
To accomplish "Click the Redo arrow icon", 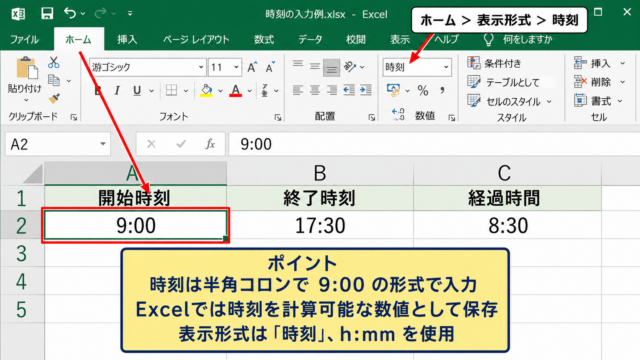I will click(x=100, y=13).
